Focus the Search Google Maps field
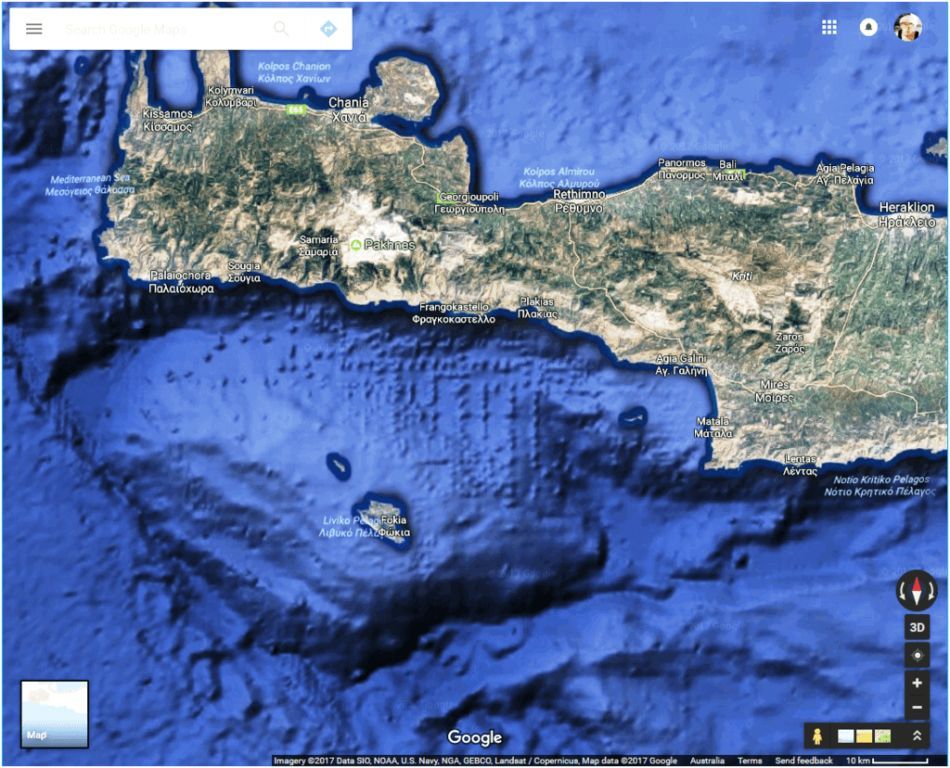 click(164, 28)
